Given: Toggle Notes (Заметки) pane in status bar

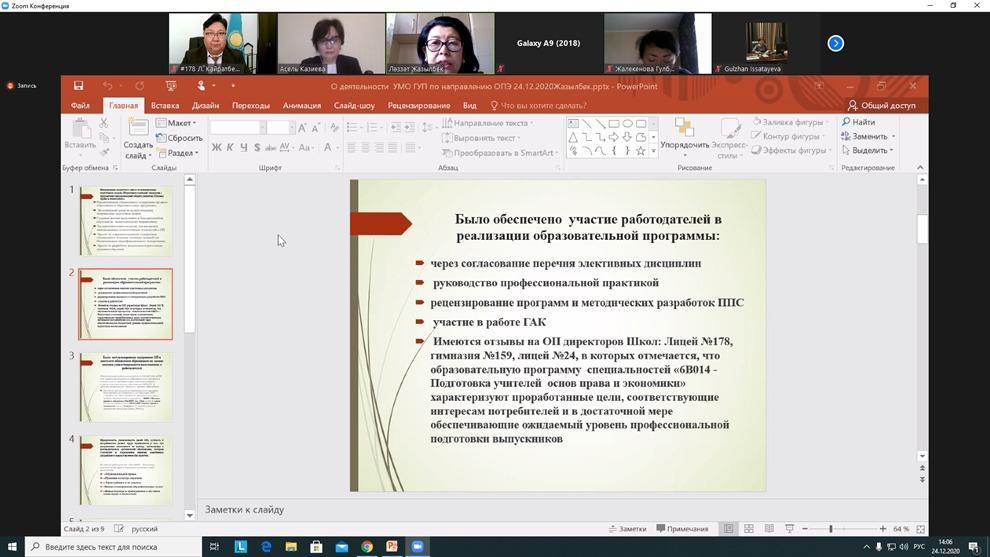Looking at the screenshot, I should (626, 529).
